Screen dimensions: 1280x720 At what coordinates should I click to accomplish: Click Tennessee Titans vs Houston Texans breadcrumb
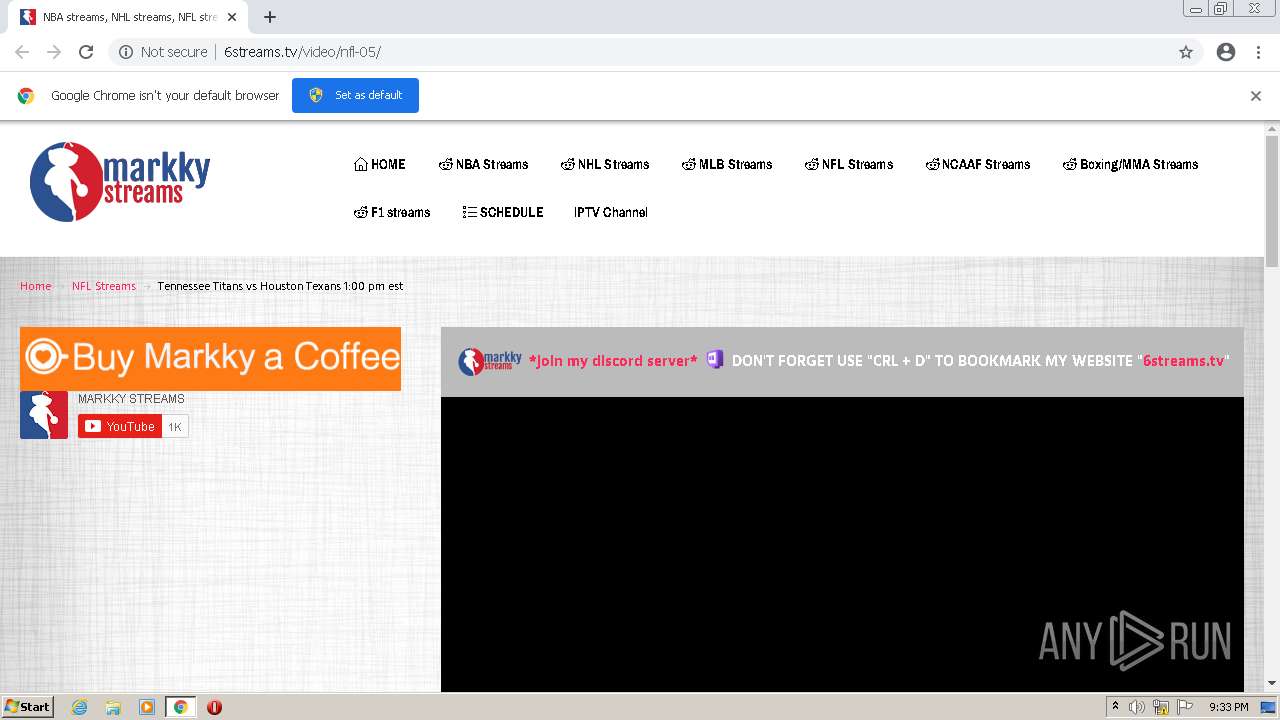click(280, 286)
